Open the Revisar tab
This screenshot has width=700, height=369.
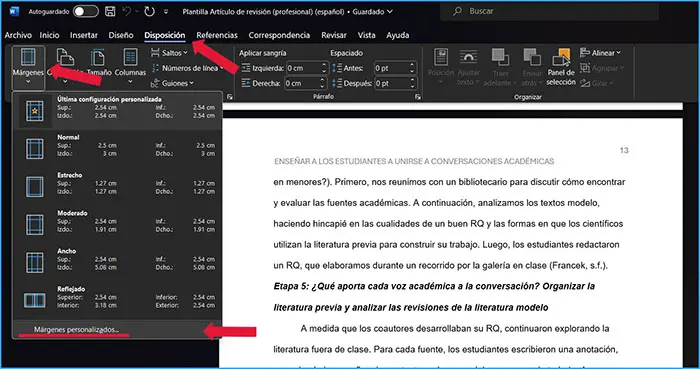pyautogui.click(x=334, y=35)
